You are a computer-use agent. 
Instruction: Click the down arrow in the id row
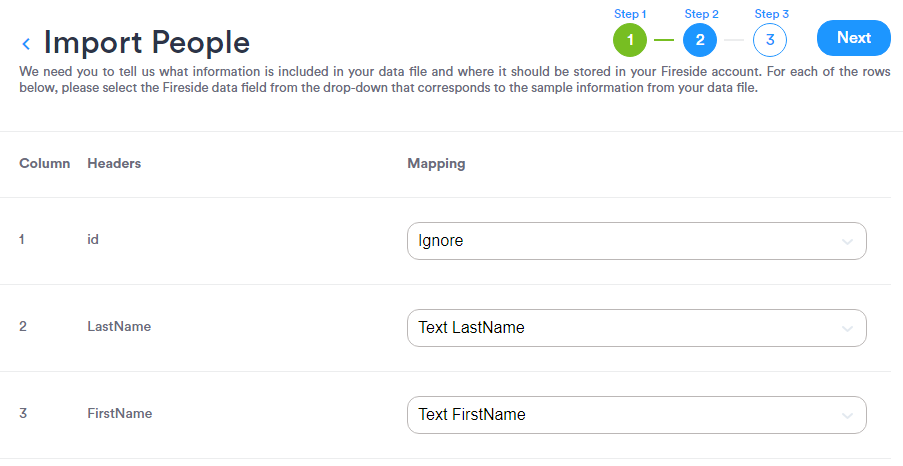click(847, 242)
